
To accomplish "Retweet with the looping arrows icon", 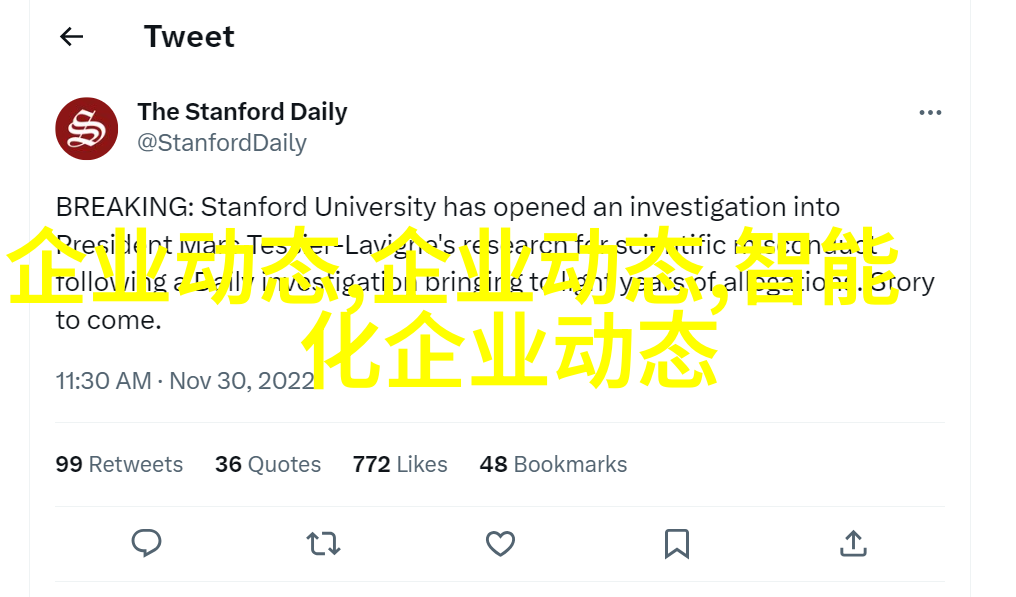I will (x=323, y=544).
